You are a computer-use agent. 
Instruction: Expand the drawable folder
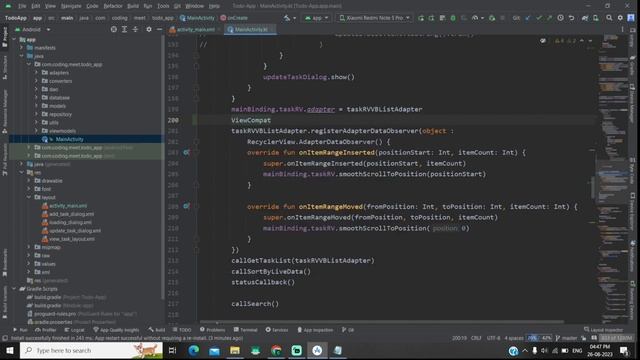[29, 180]
